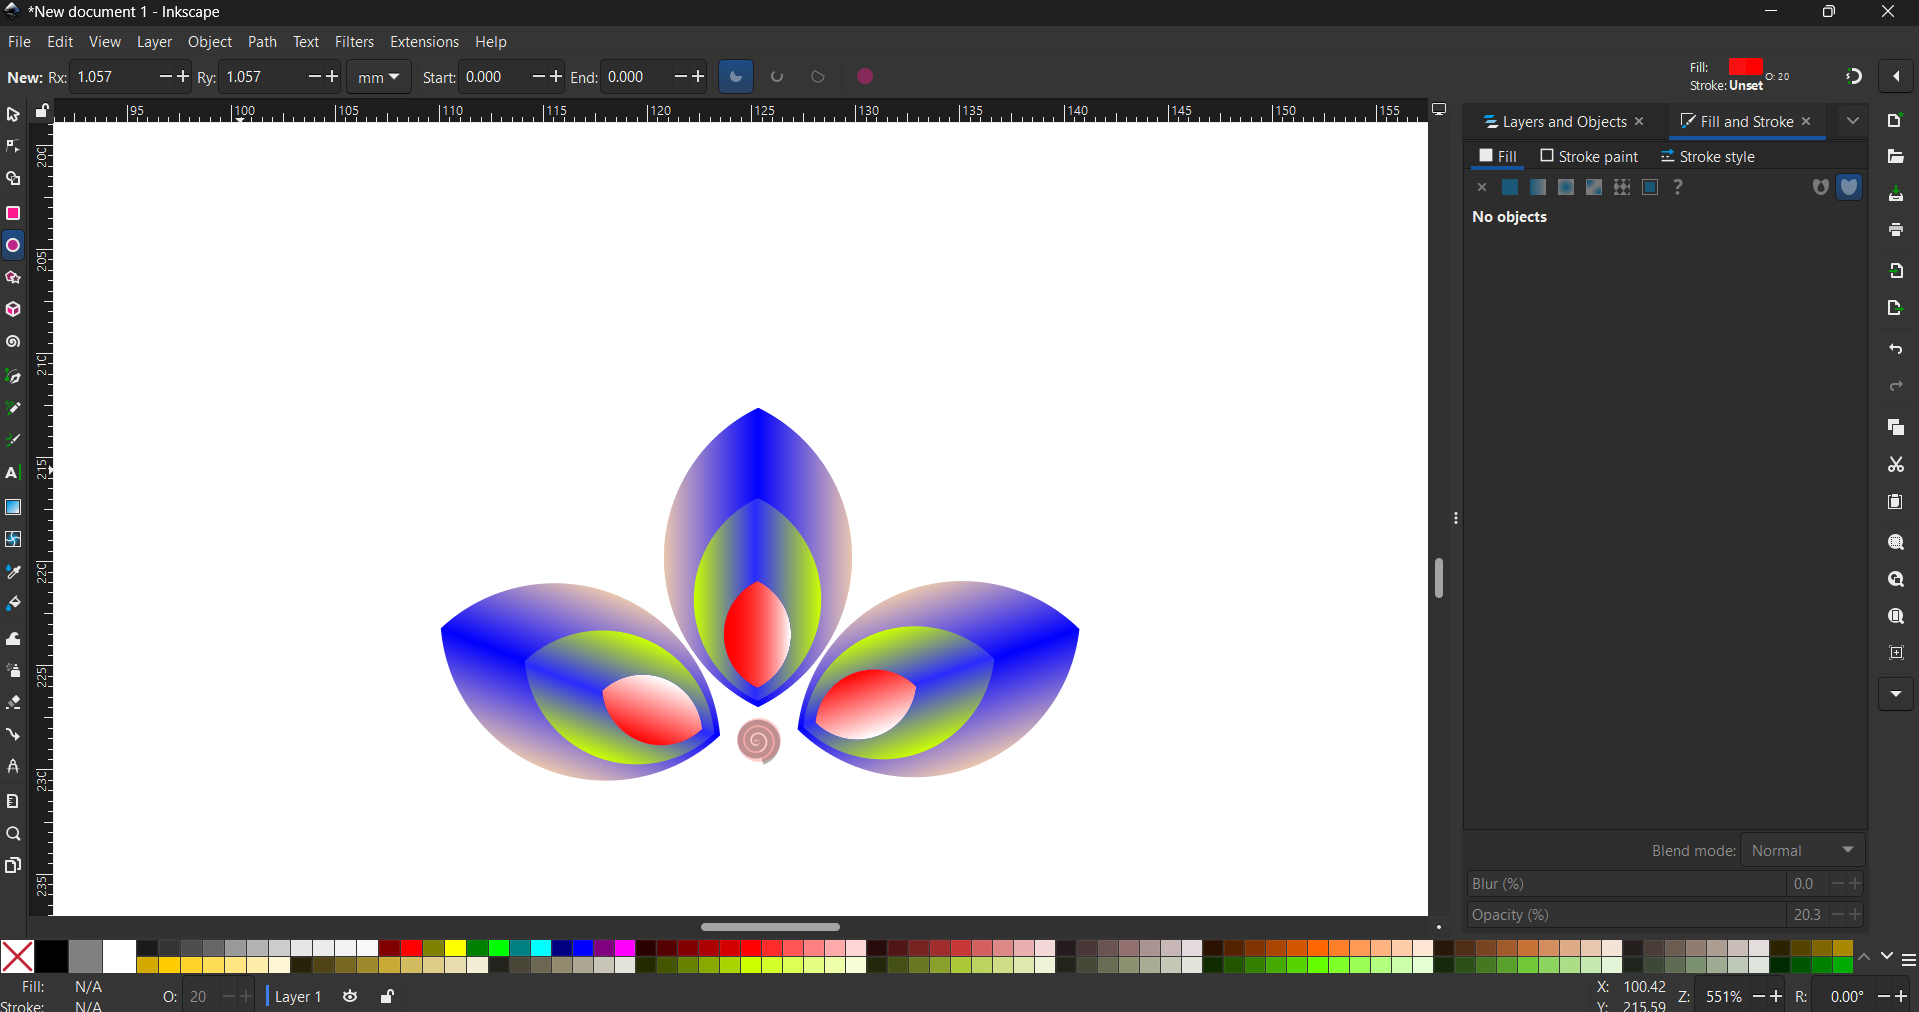Select the Connector tool

tap(13, 735)
